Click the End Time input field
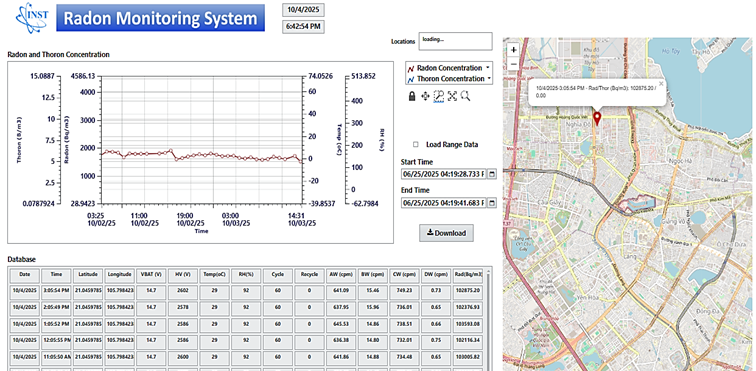This screenshot has height=371, width=756. [444, 203]
